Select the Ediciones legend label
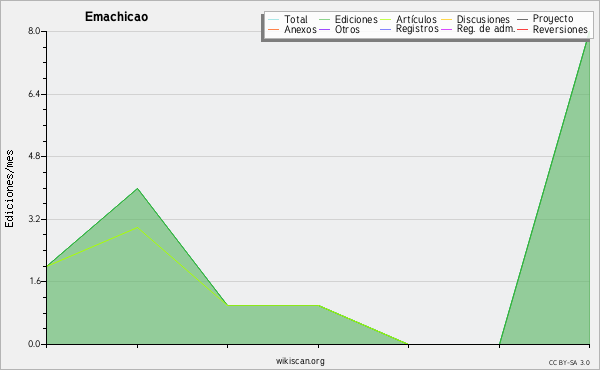Viewport: 600px width, 370px height. [356, 19]
